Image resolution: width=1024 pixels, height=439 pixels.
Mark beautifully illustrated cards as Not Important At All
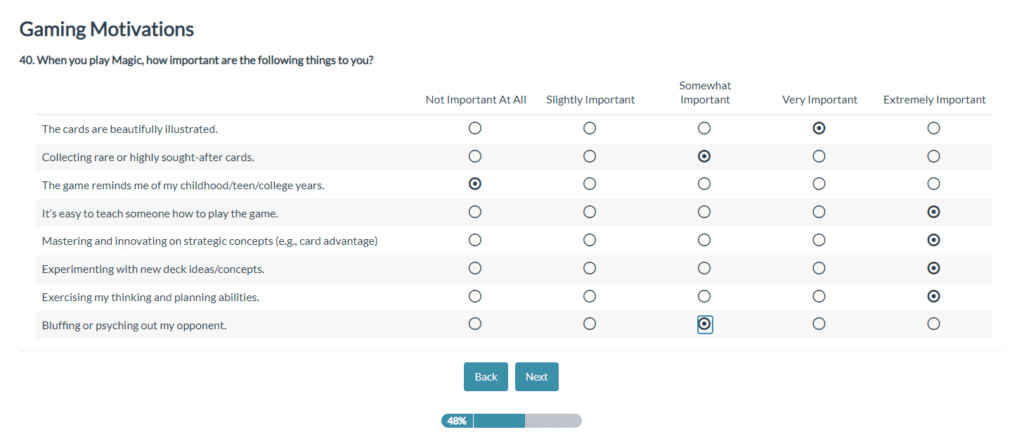[x=475, y=128]
